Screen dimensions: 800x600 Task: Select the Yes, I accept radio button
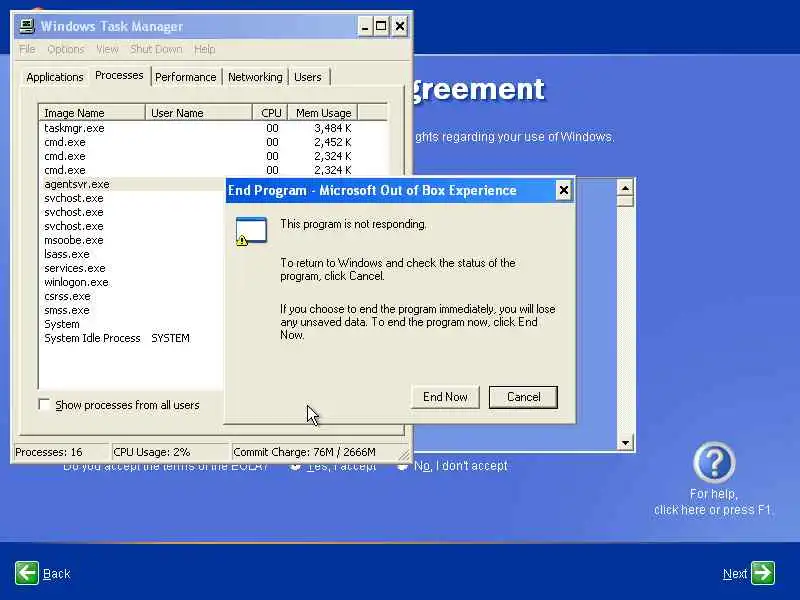[x=295, y=466]
